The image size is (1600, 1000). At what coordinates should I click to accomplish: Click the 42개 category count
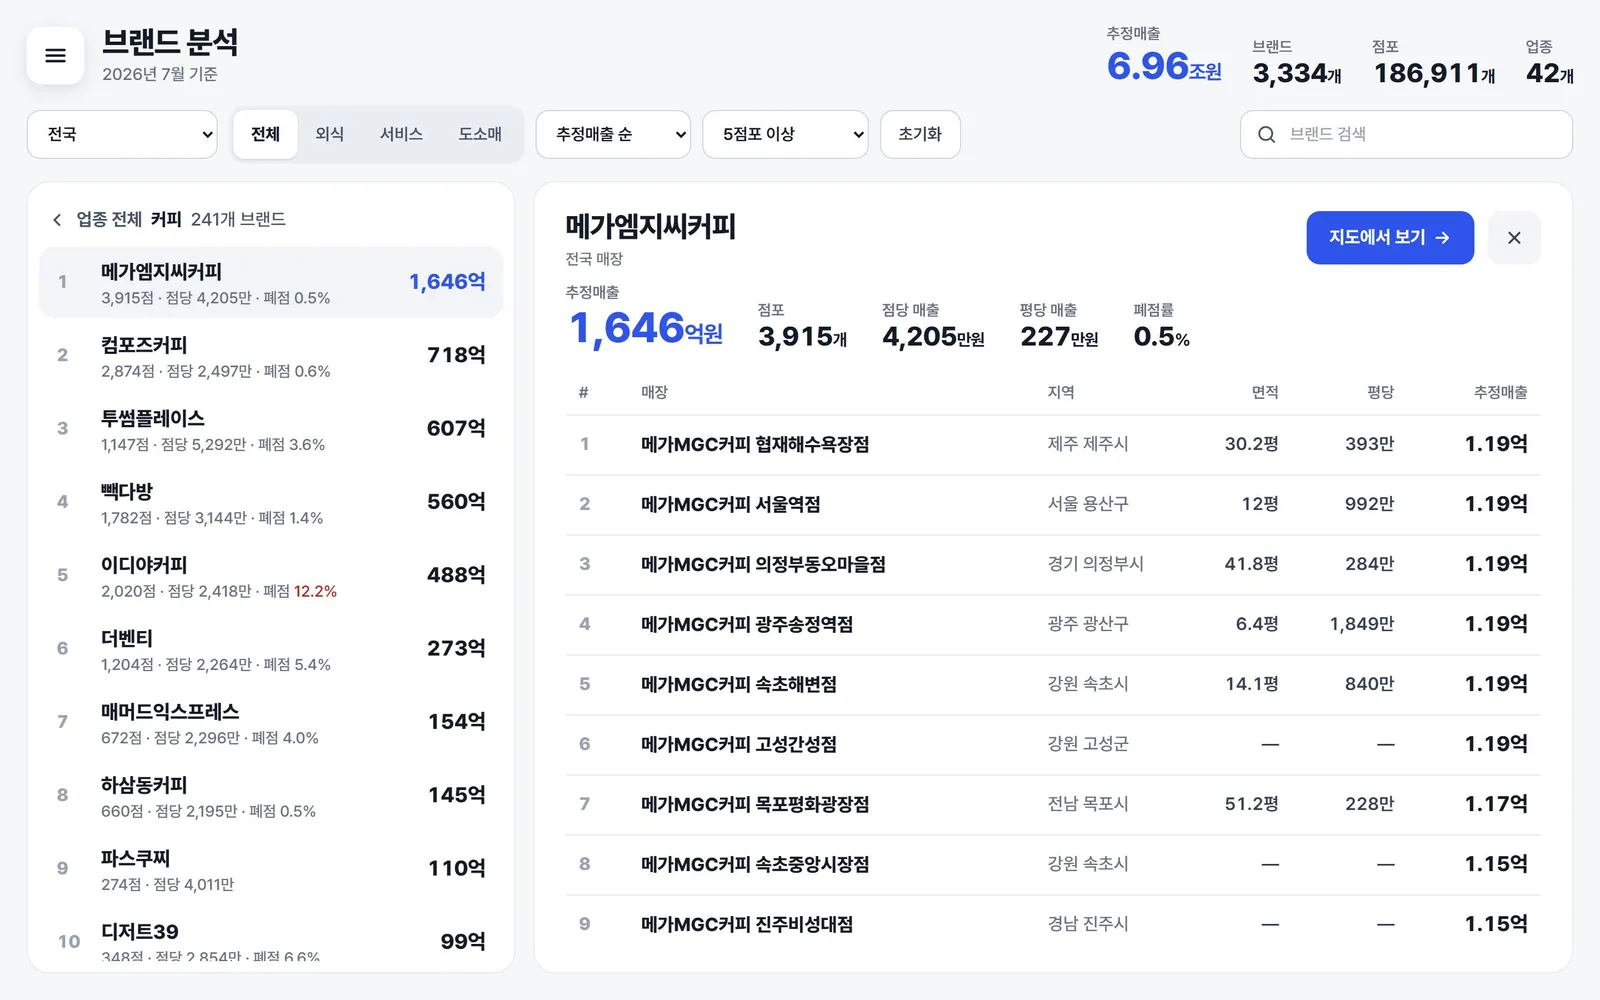1550,73
